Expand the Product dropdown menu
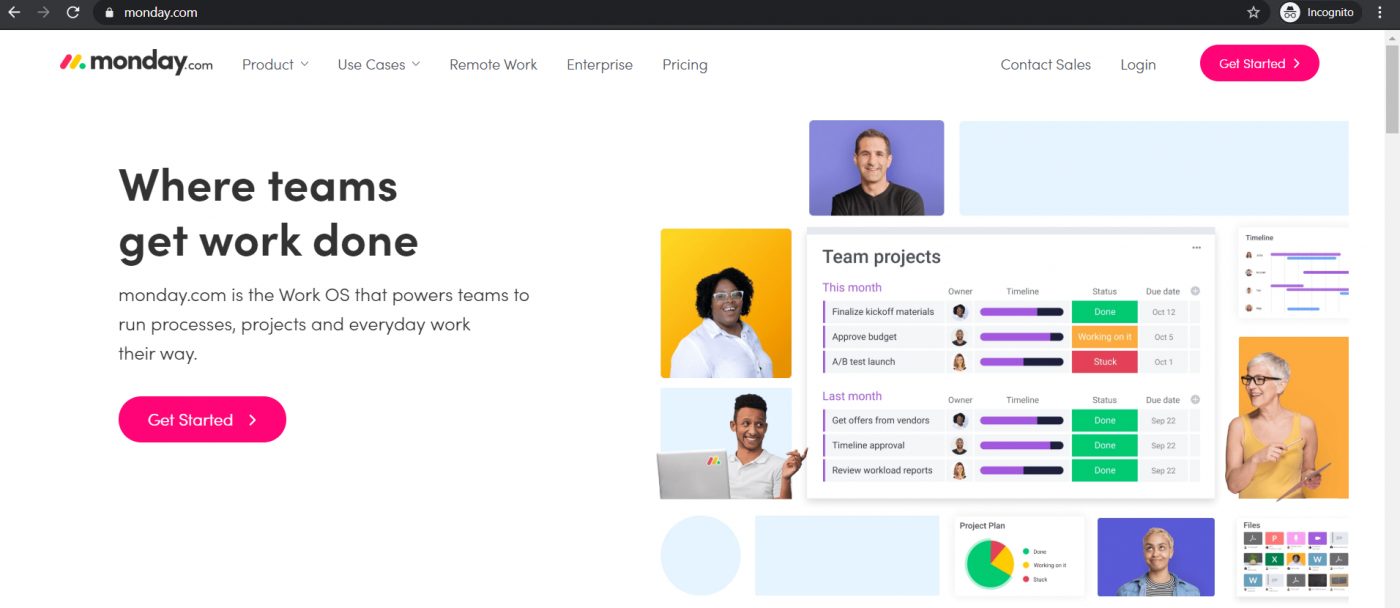This screenshot has height=608, width=1400. tap(275, 64)
